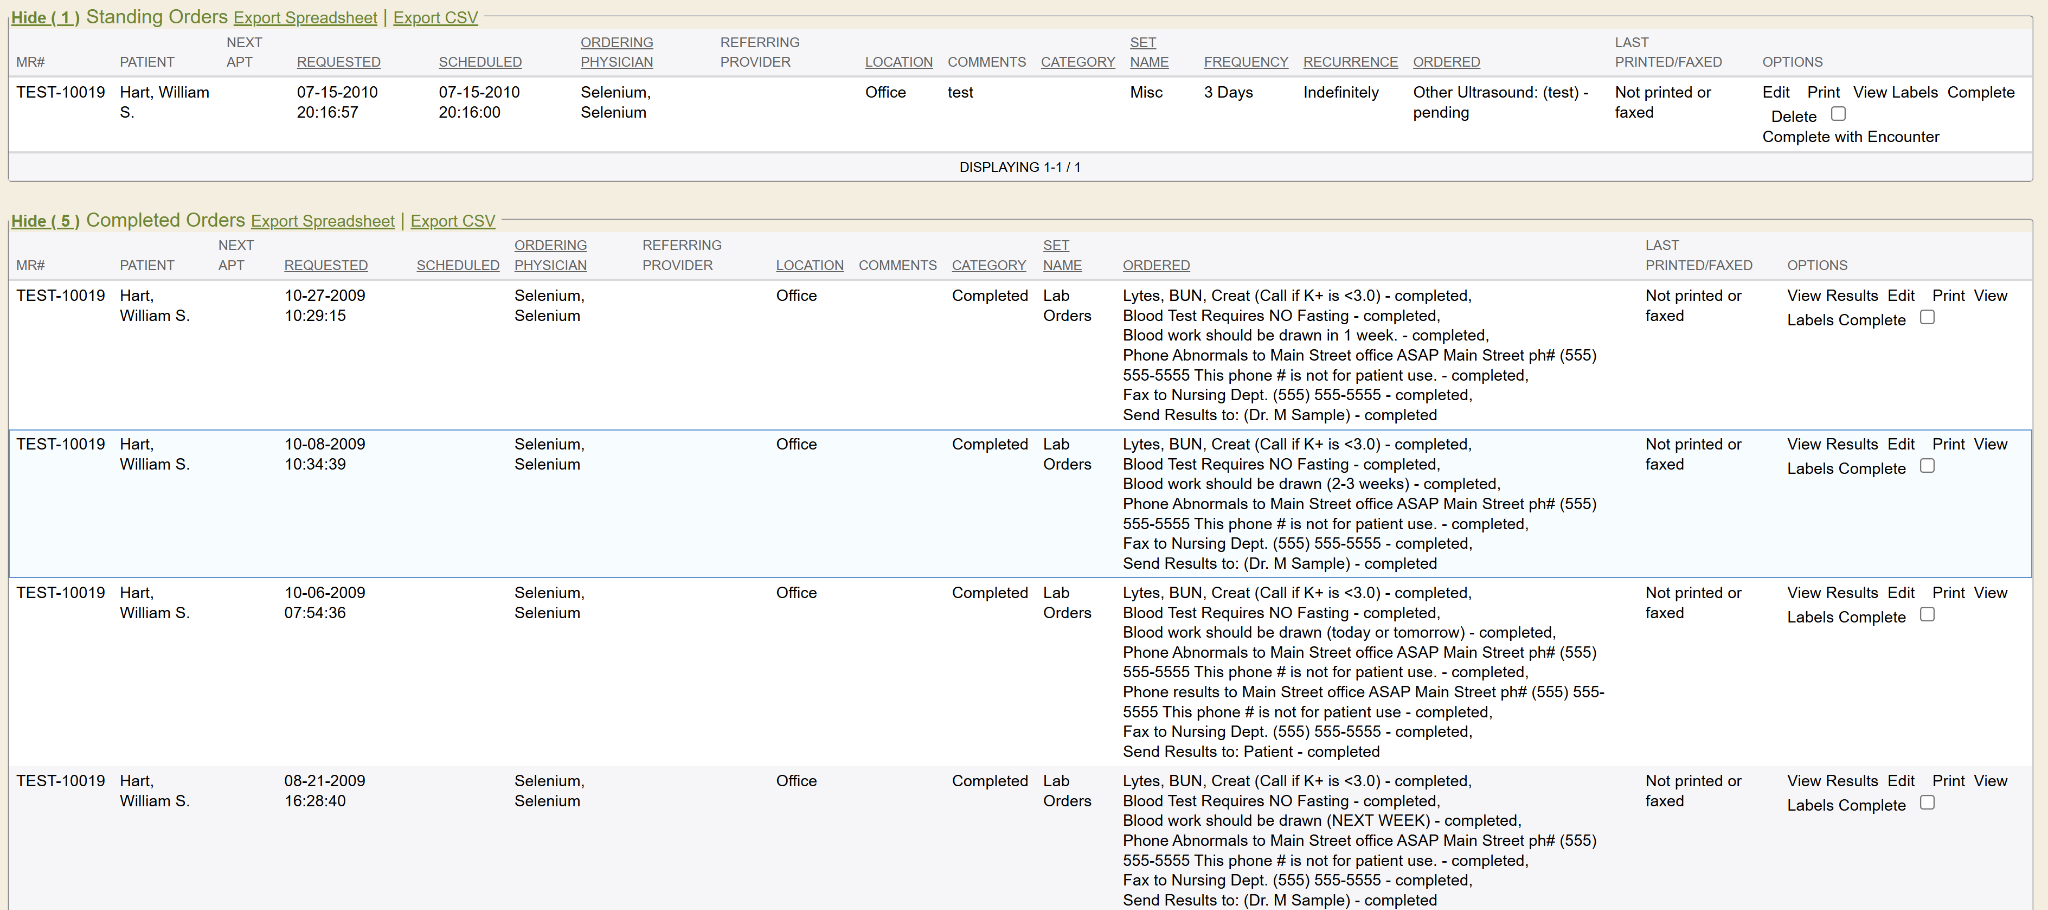Select checkbox for the 10-08-2009 order row
This screenshot has width=2048, height=910.
point(1927,466)
